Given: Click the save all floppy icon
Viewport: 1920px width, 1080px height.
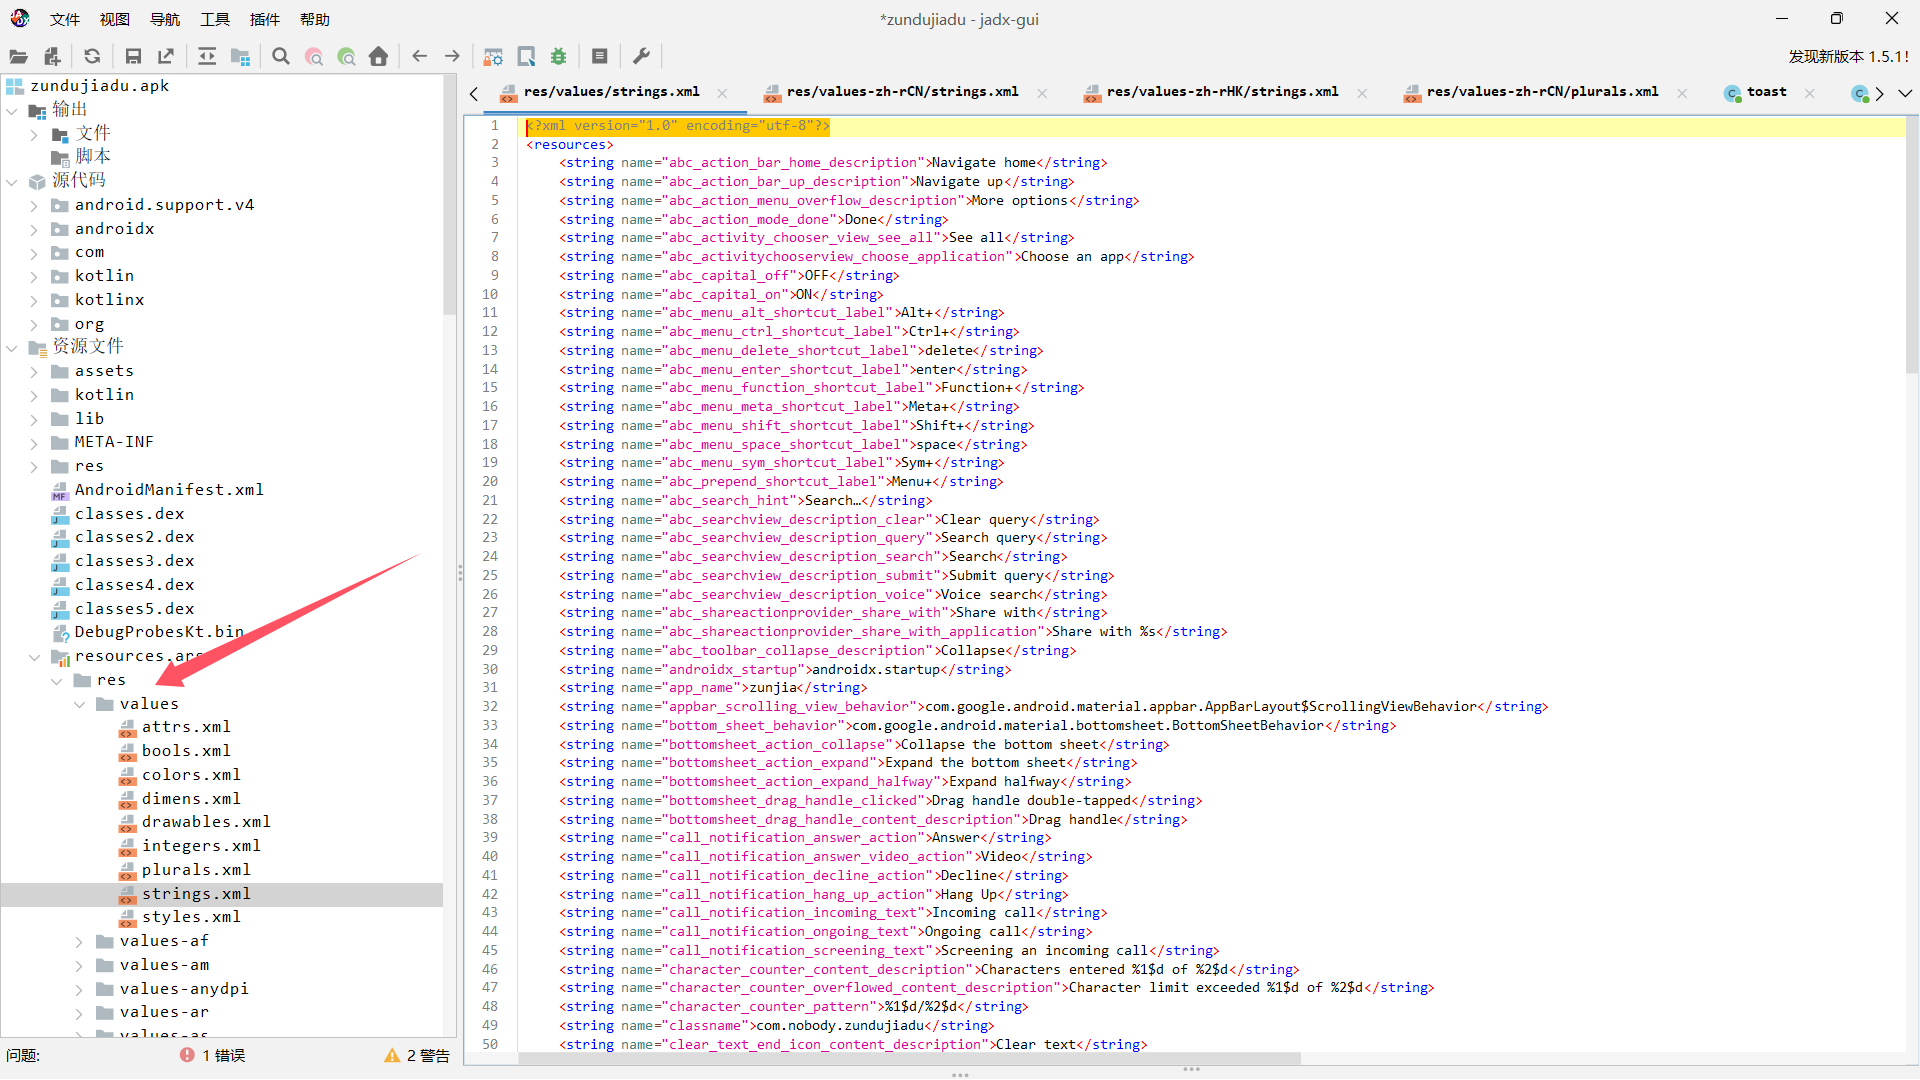Looking at the screenshot, I should (133, 57).
